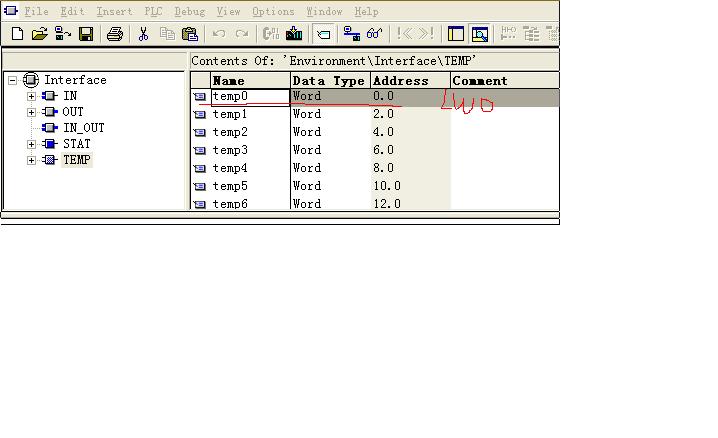The height and width of the screenshot is (438, 718).
Task: Click the New file toolbar icon
Action: [x=17, y=33]
